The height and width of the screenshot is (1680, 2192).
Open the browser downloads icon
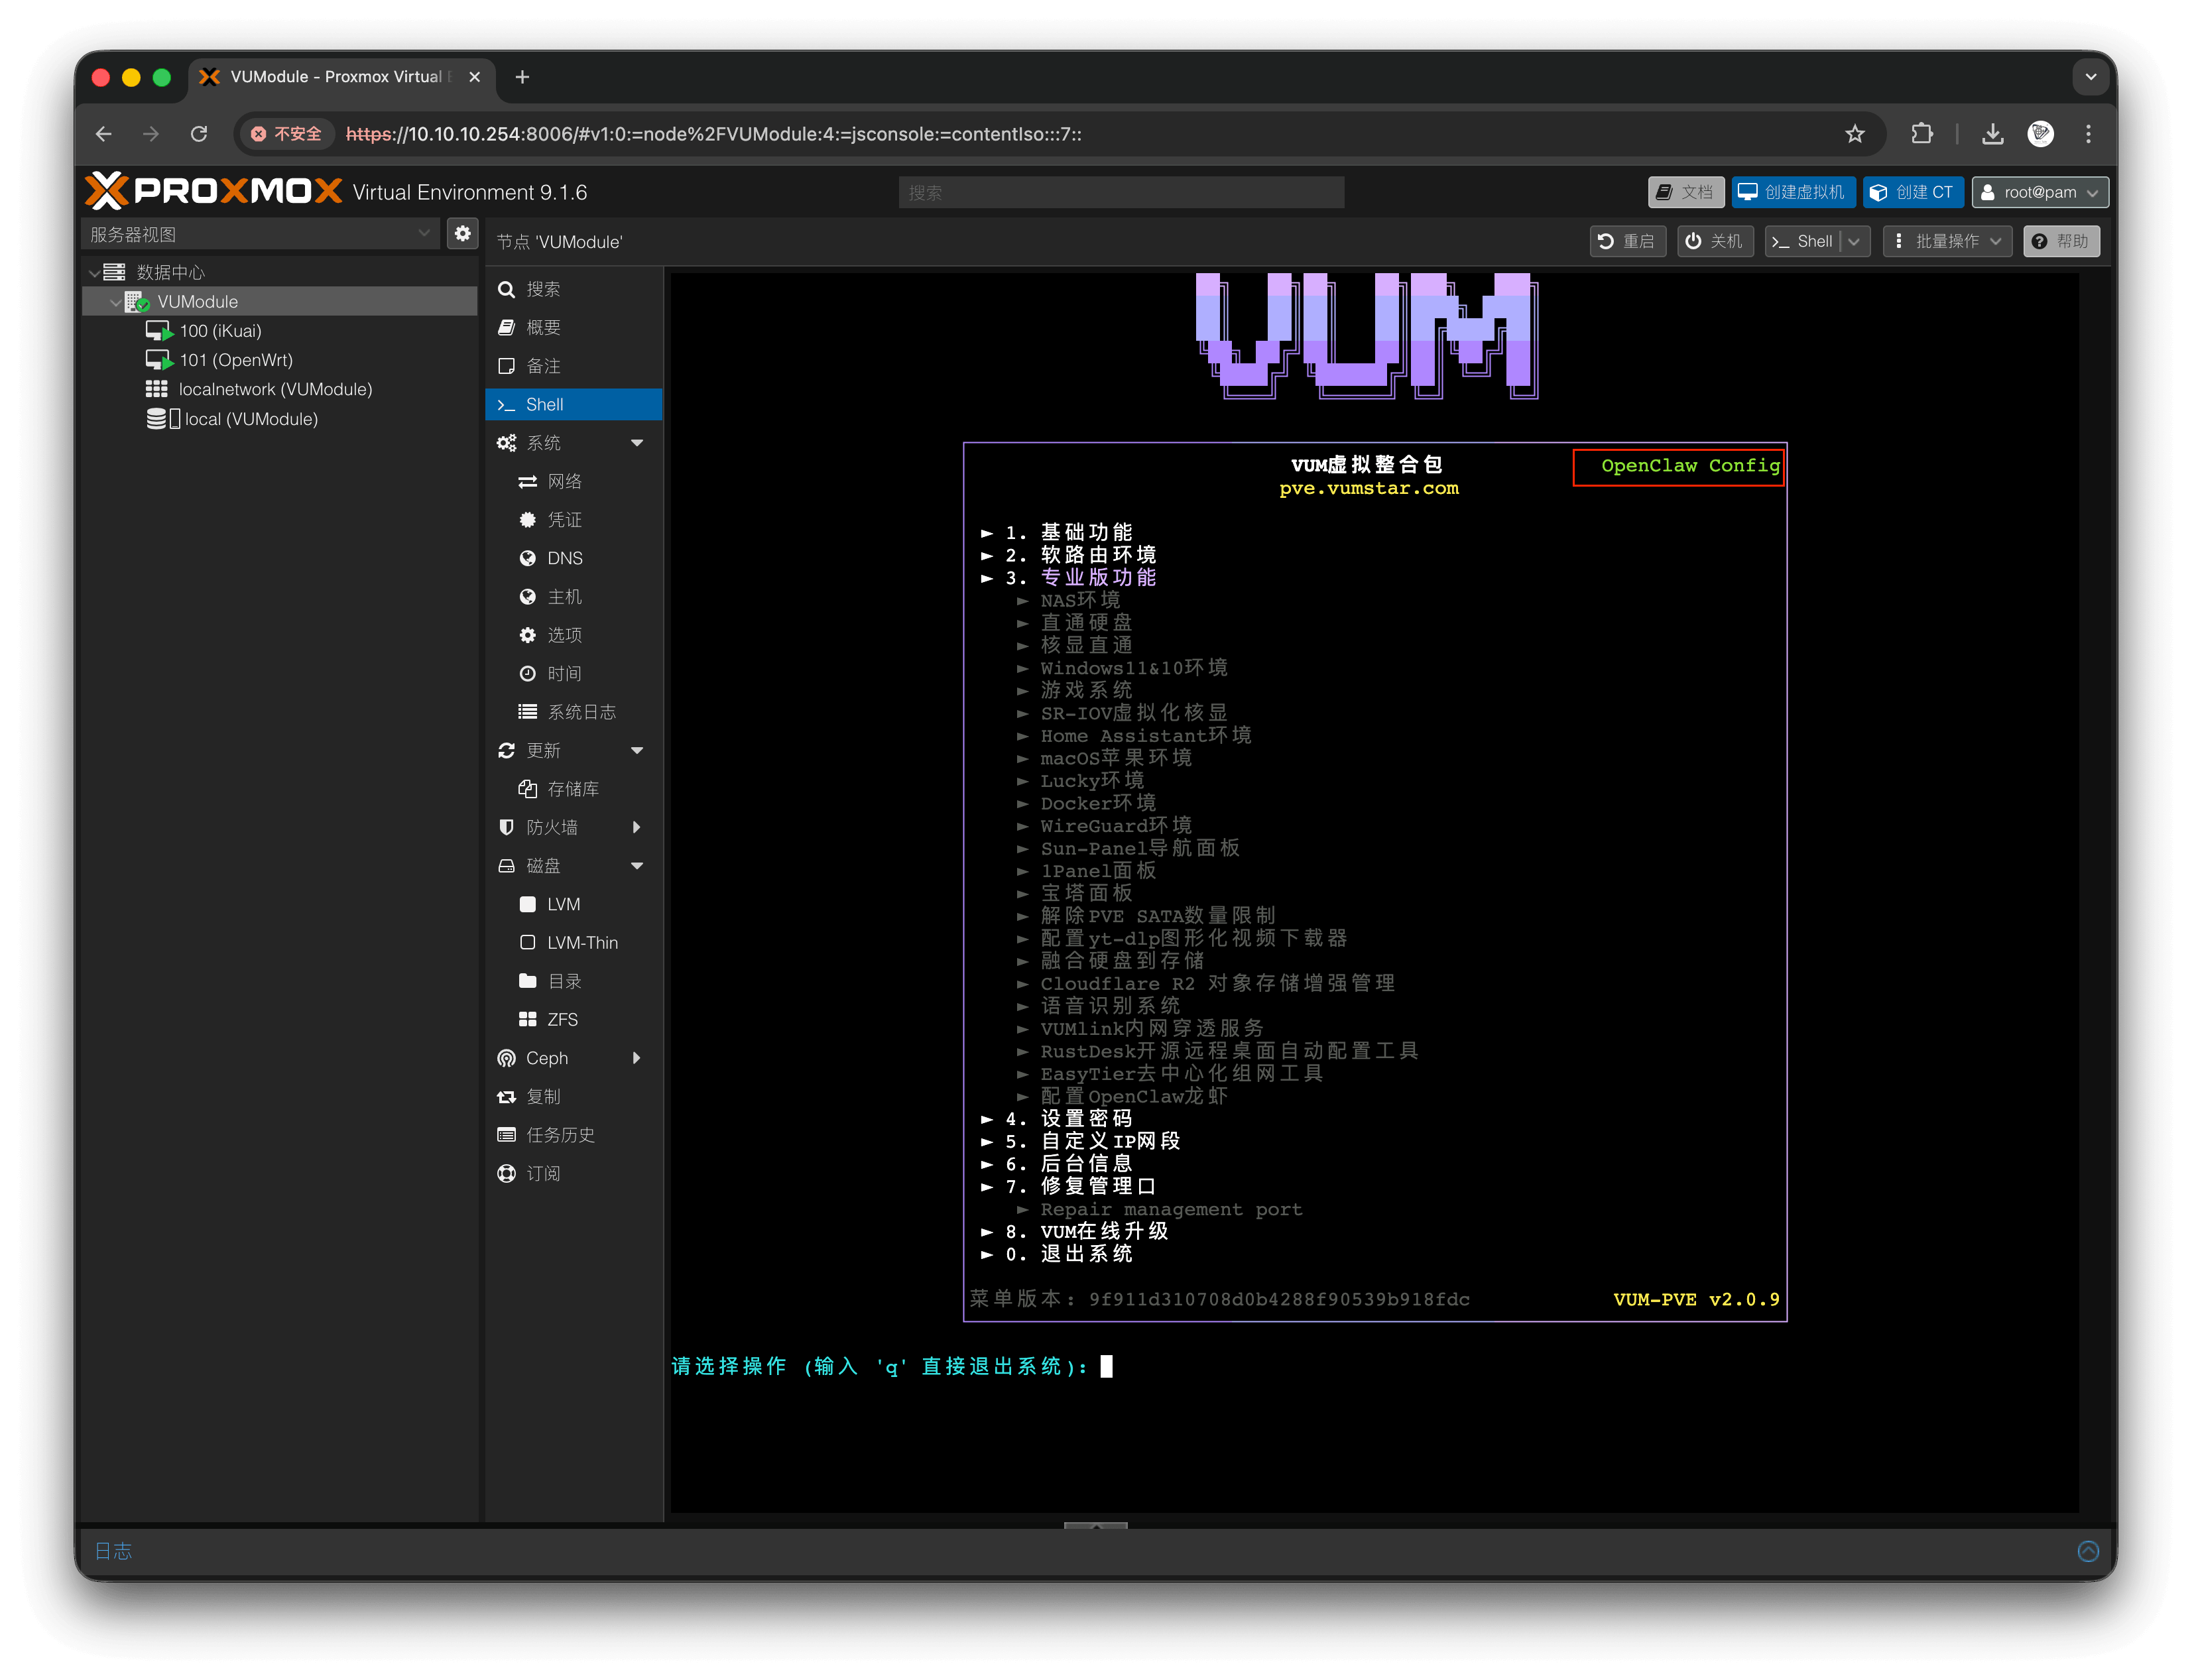click(1992, 134)
